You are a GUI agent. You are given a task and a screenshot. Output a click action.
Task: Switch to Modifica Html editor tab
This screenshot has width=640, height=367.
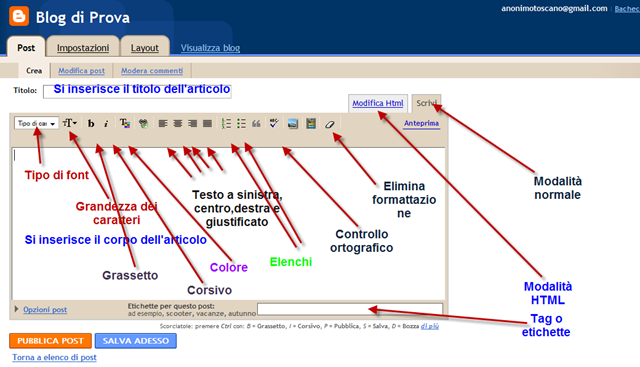pos(378,103)
